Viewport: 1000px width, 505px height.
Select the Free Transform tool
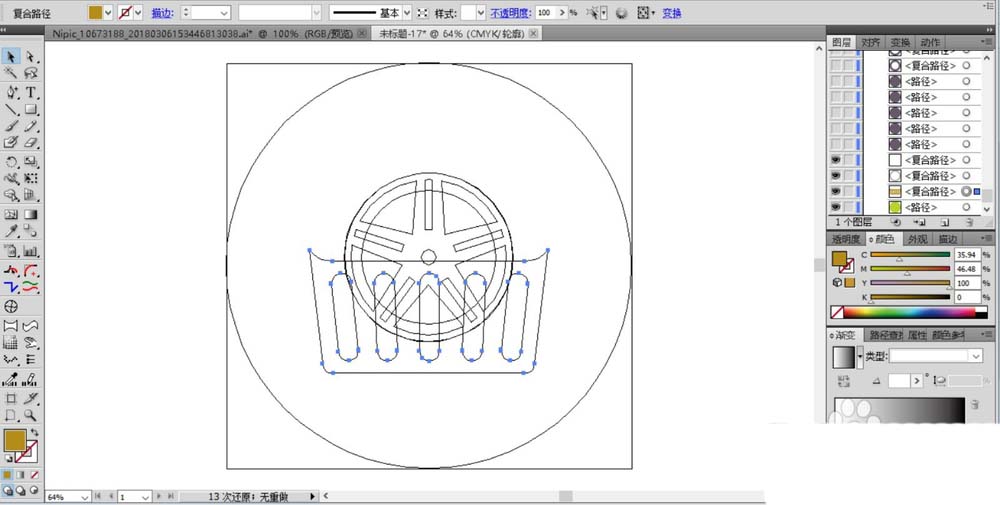pyautogui.click(x=31, y=179)
